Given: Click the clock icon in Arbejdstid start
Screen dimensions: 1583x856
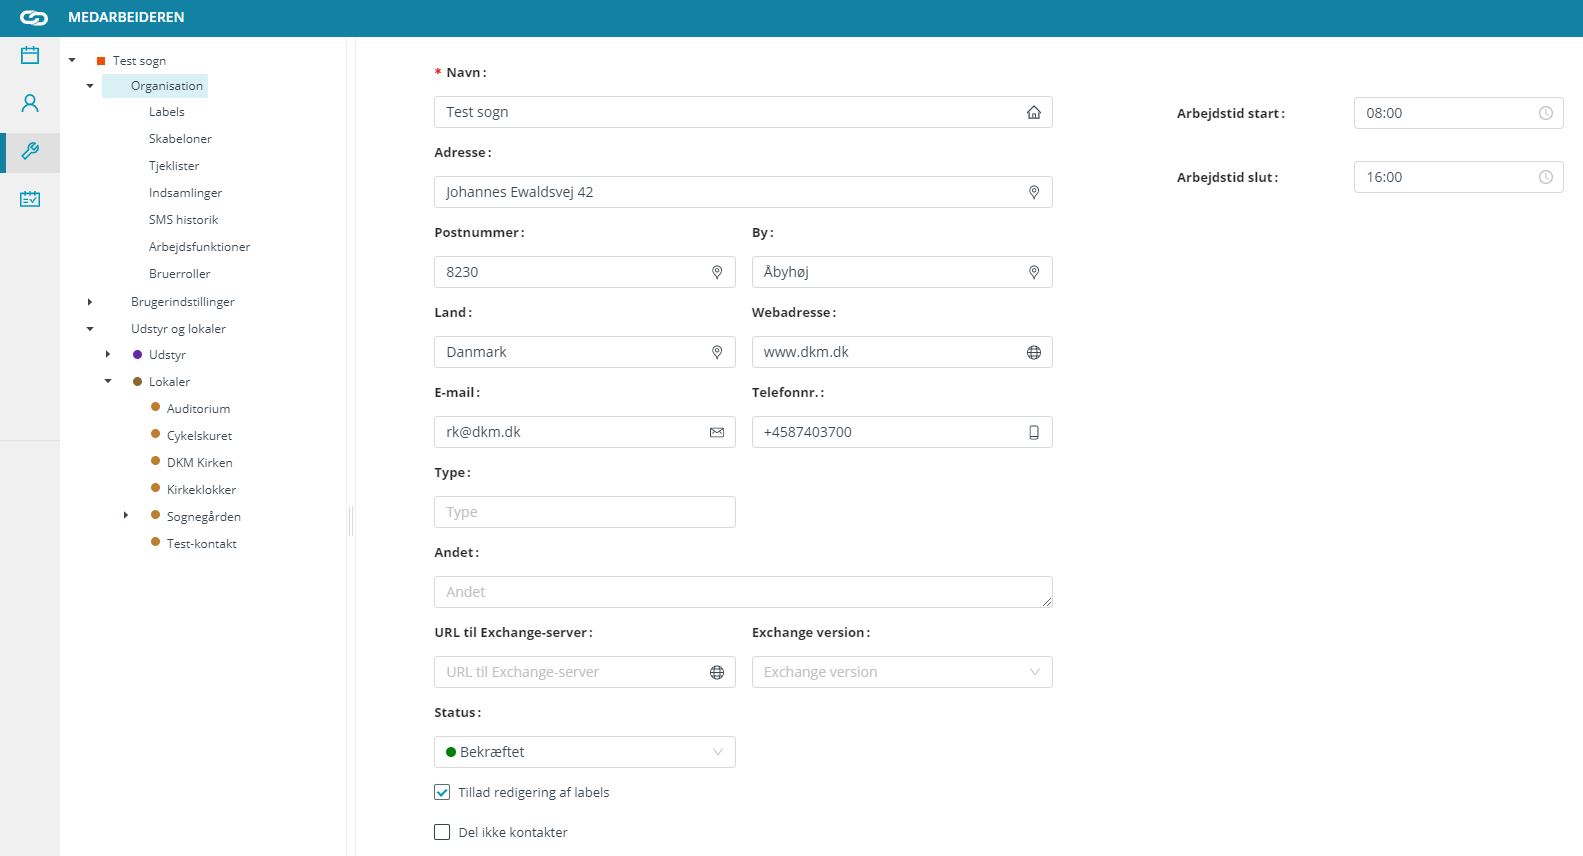Looking at the screenshot, I should (x=1545, y=113).
